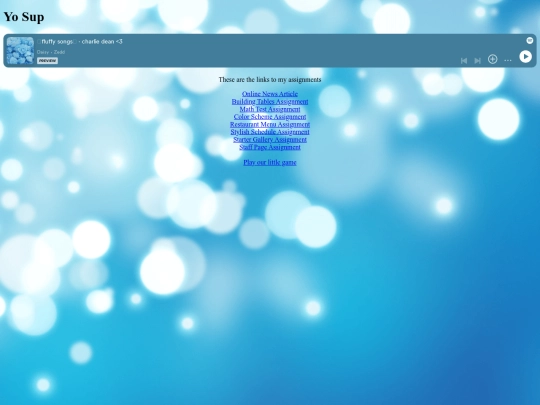
Task: Save playlist with the plus circle icon
Action: 492,59
